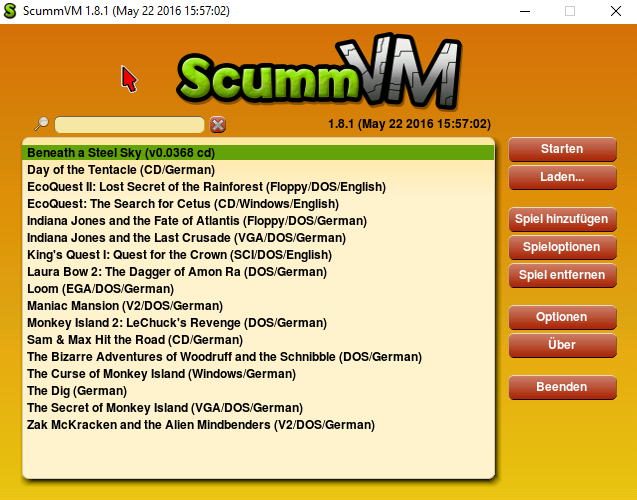Select Zak McKracken and the Alien Mindbenders
The image size is (637, 500).
pos(258,425)
